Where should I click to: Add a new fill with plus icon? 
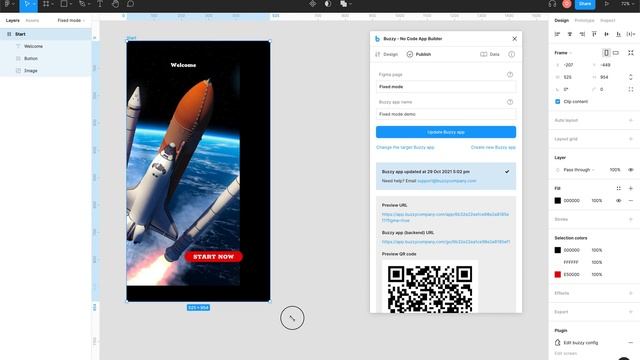point(631,189)
